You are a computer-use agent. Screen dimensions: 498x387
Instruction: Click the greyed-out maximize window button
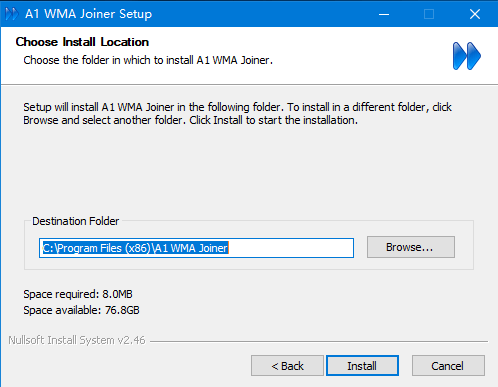[429, 14]
